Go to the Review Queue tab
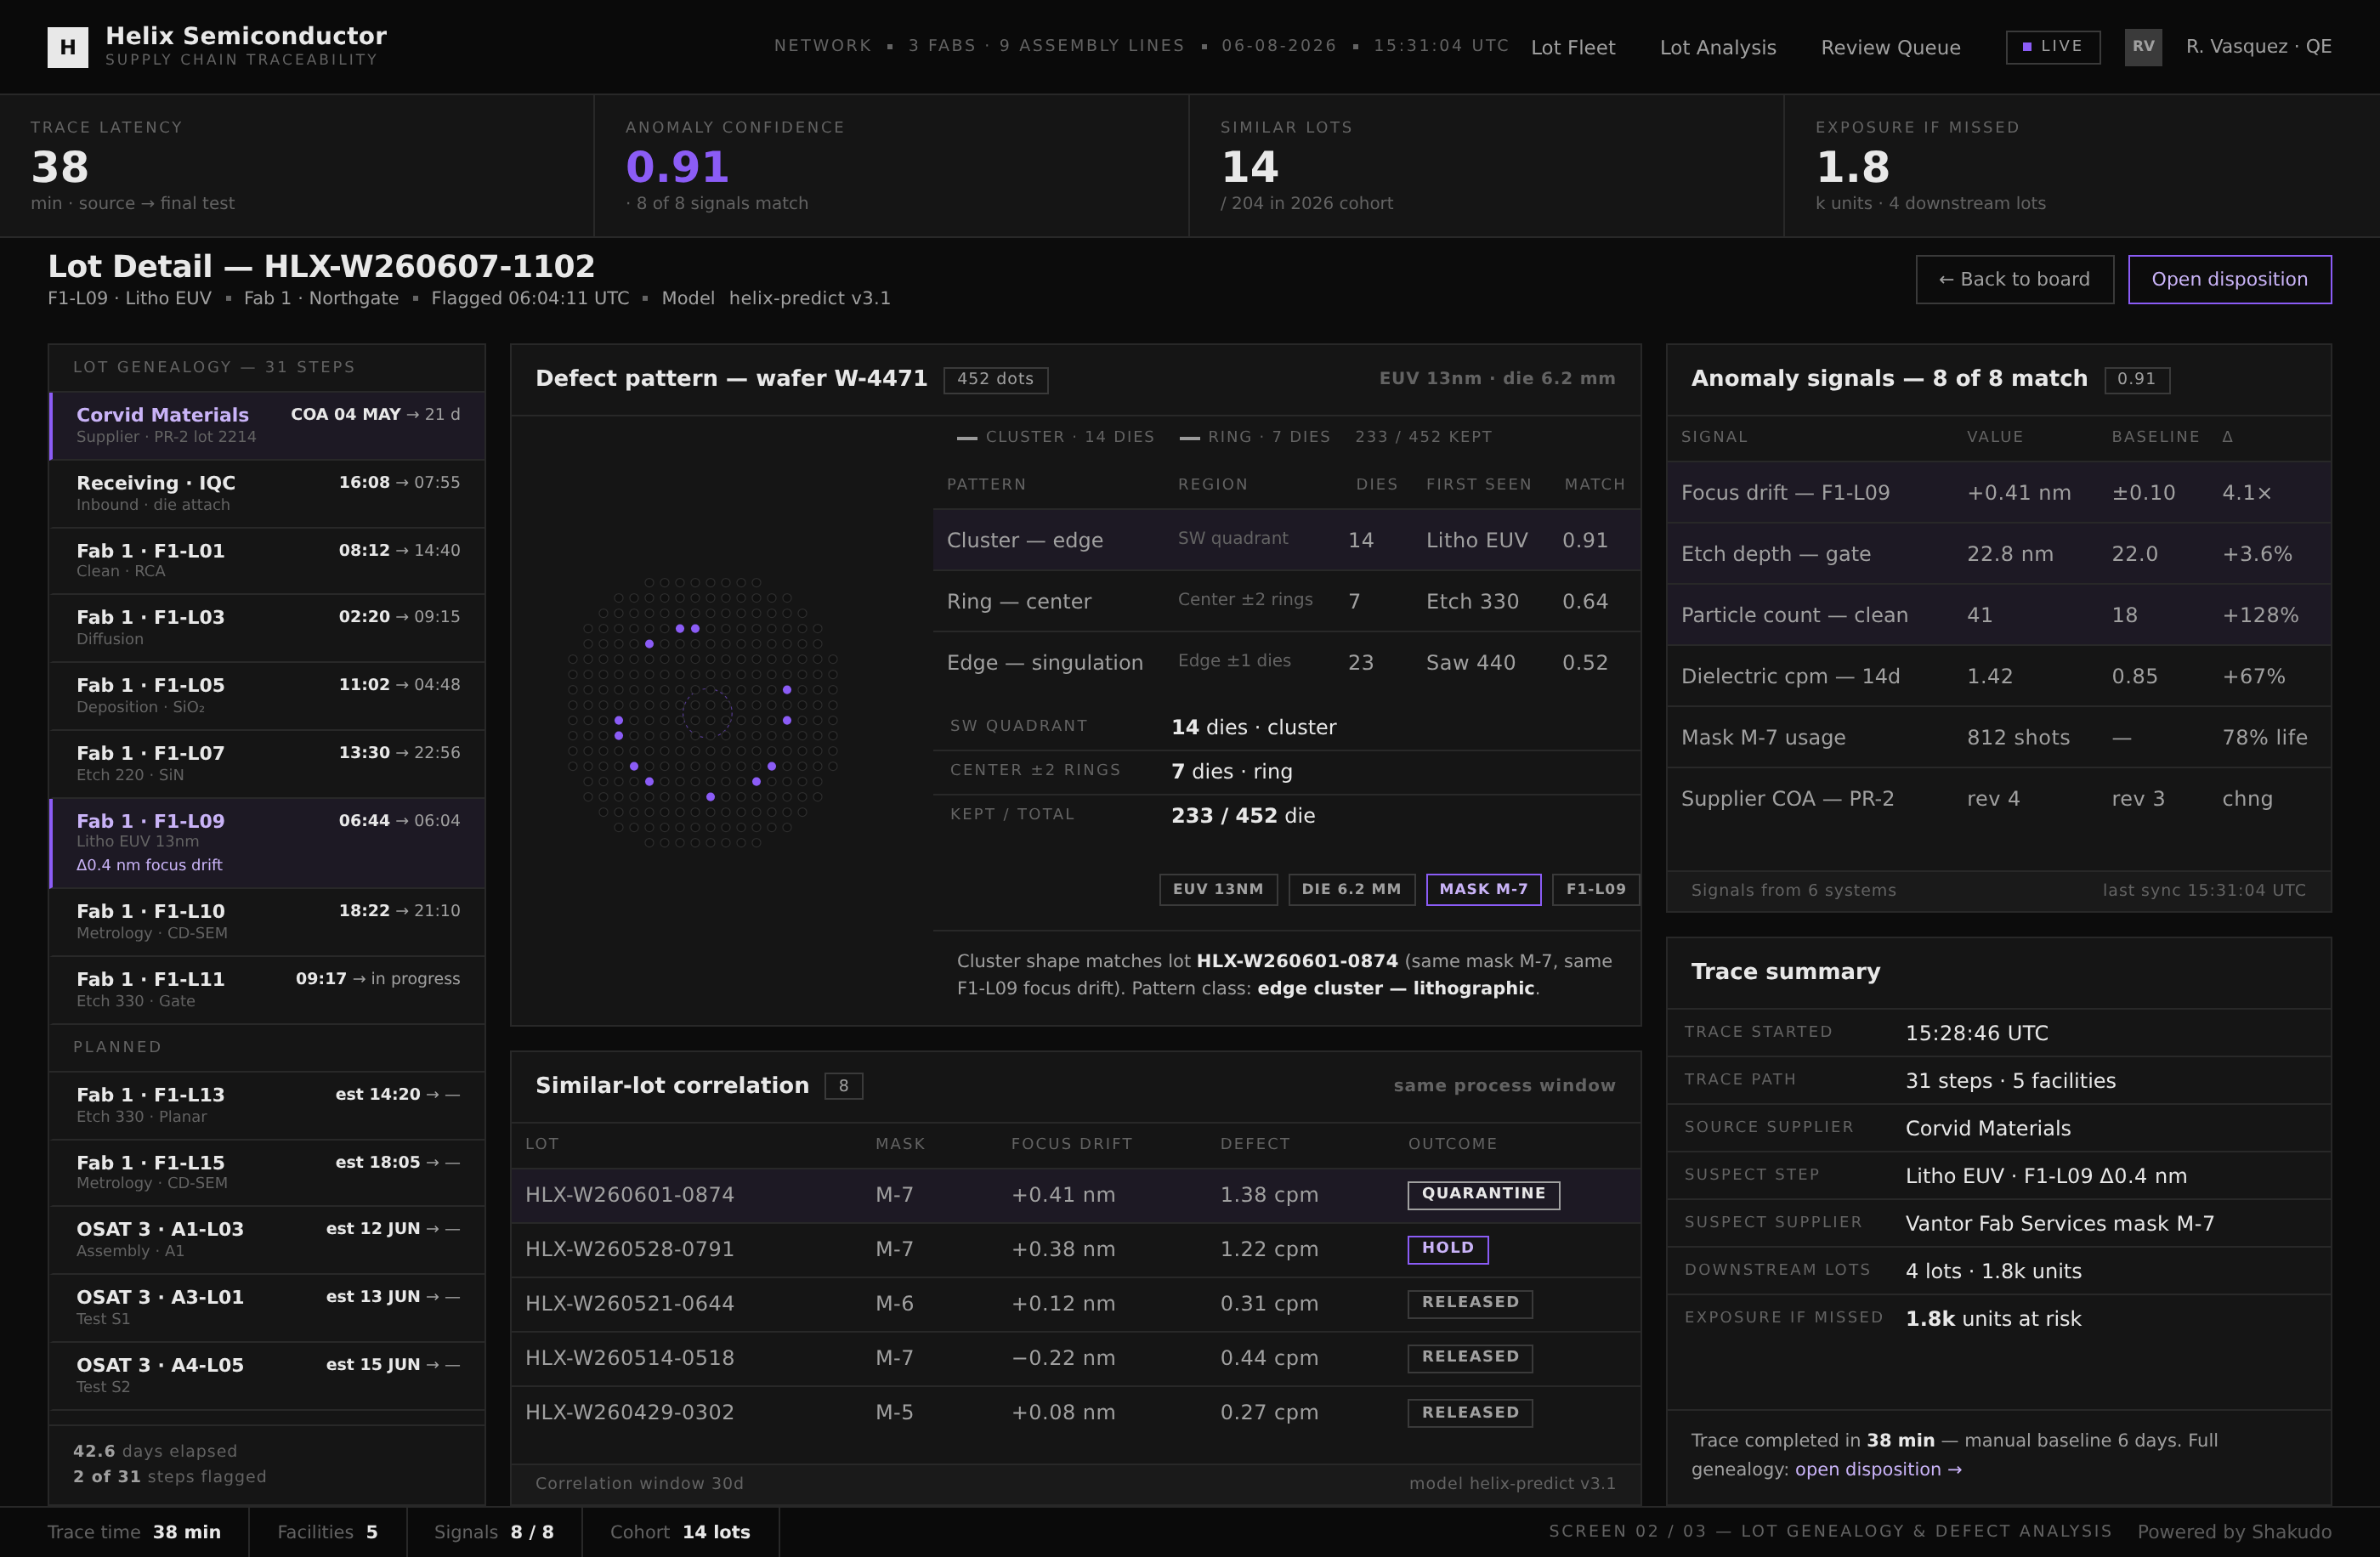Viewport: 2380px width, 1557px height. [x=1890, y=47]
